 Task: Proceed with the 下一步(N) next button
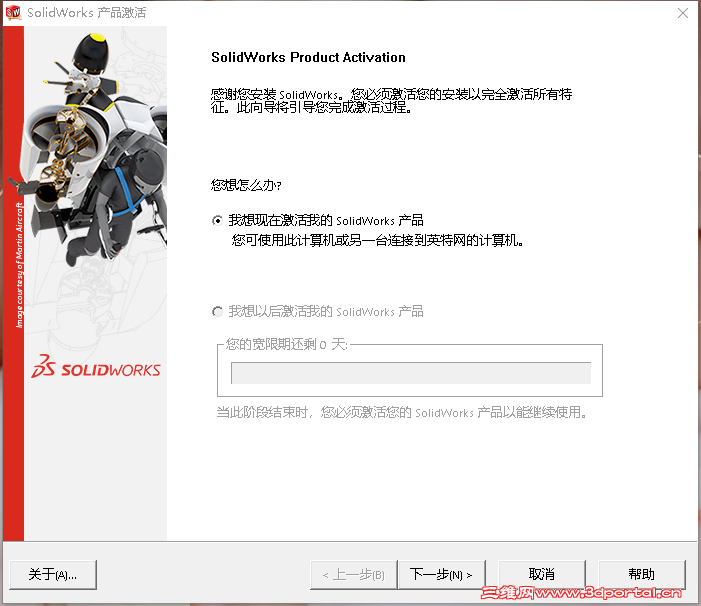pos(441,575)
